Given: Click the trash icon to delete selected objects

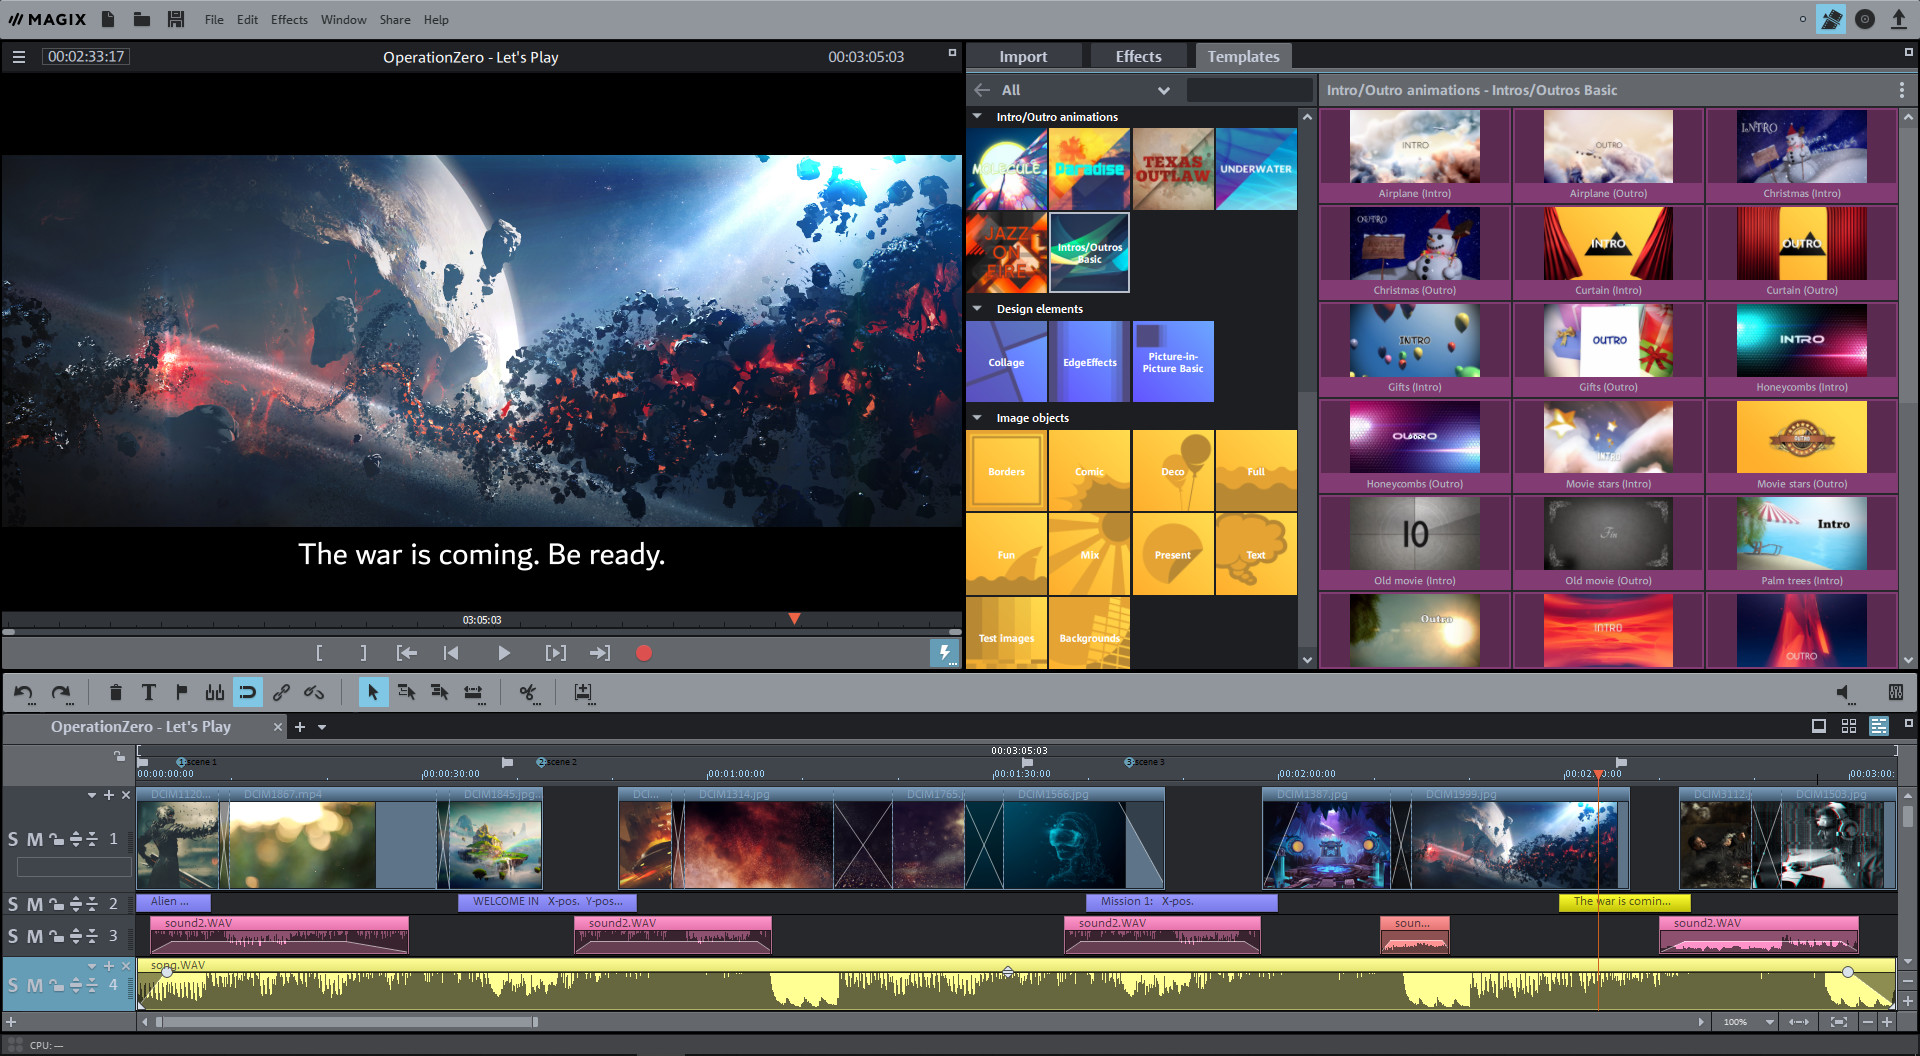Looking at the screenshot, I should coord(116,692).
